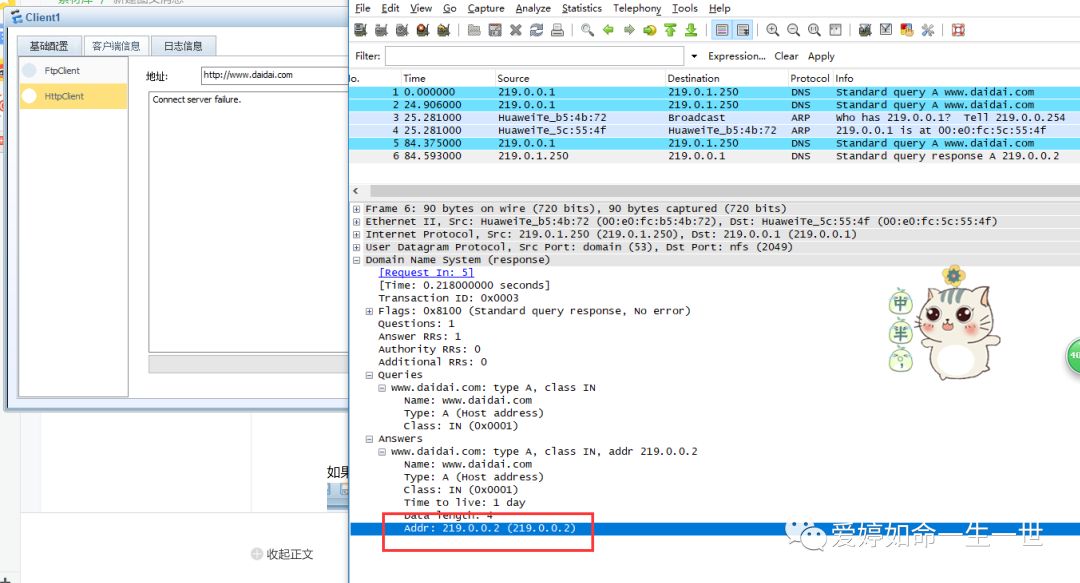The width and height of the screenshot is (1080, 583).
Task: Select packet 3 ARP Broadcast row
Action: (x=714, y=118)
